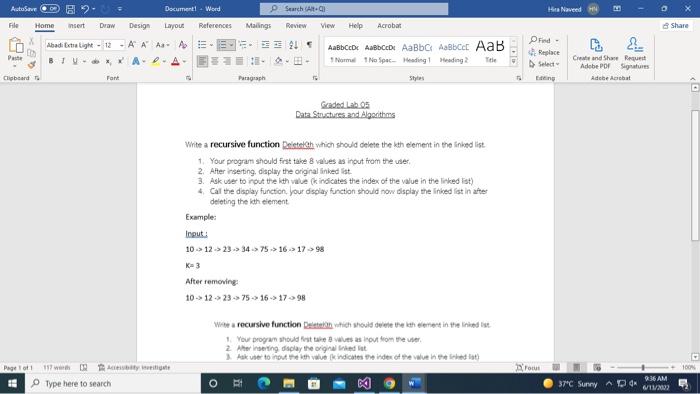Click the Increase Indent icon

[x=278, y=45]
